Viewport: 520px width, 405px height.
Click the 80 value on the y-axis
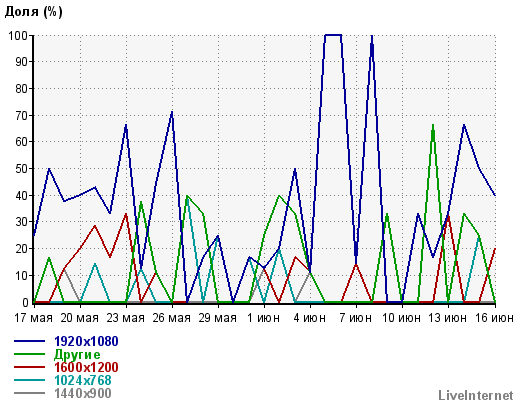pos(22,89)
